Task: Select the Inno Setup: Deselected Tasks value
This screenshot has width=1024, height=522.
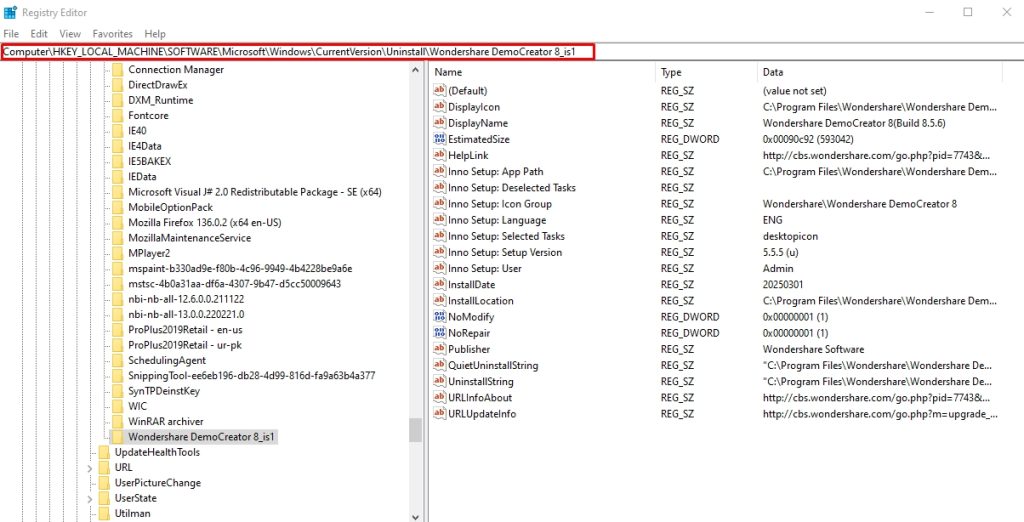Action: tap(511, 188)
